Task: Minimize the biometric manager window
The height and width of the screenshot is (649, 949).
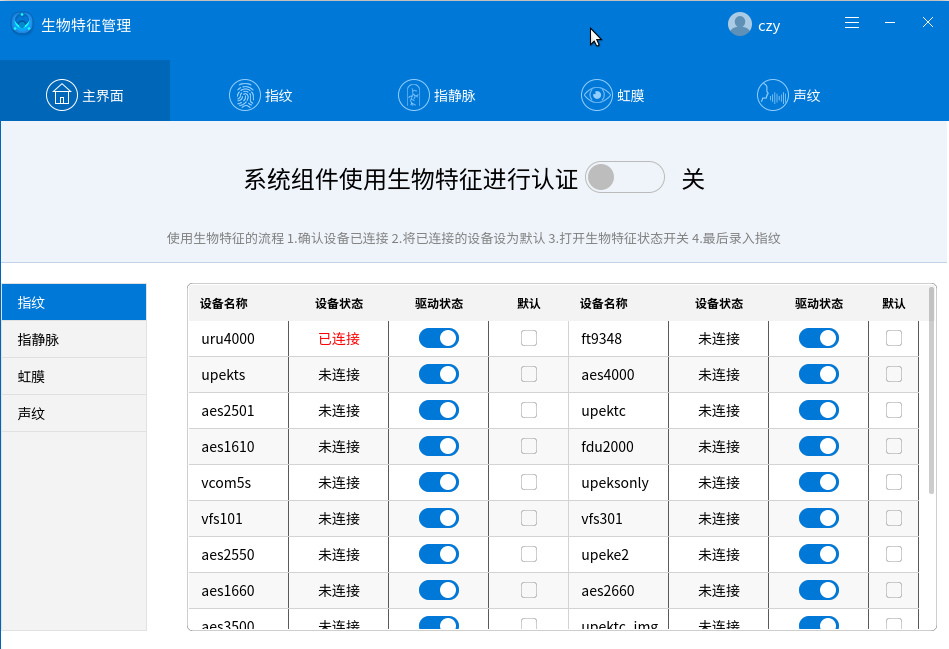Action: tap(890, 22)
